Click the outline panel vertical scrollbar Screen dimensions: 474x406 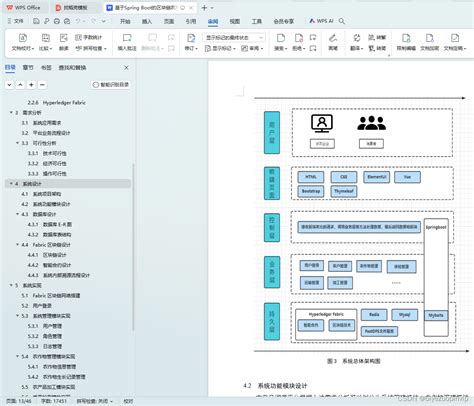[x=133, y=247]
